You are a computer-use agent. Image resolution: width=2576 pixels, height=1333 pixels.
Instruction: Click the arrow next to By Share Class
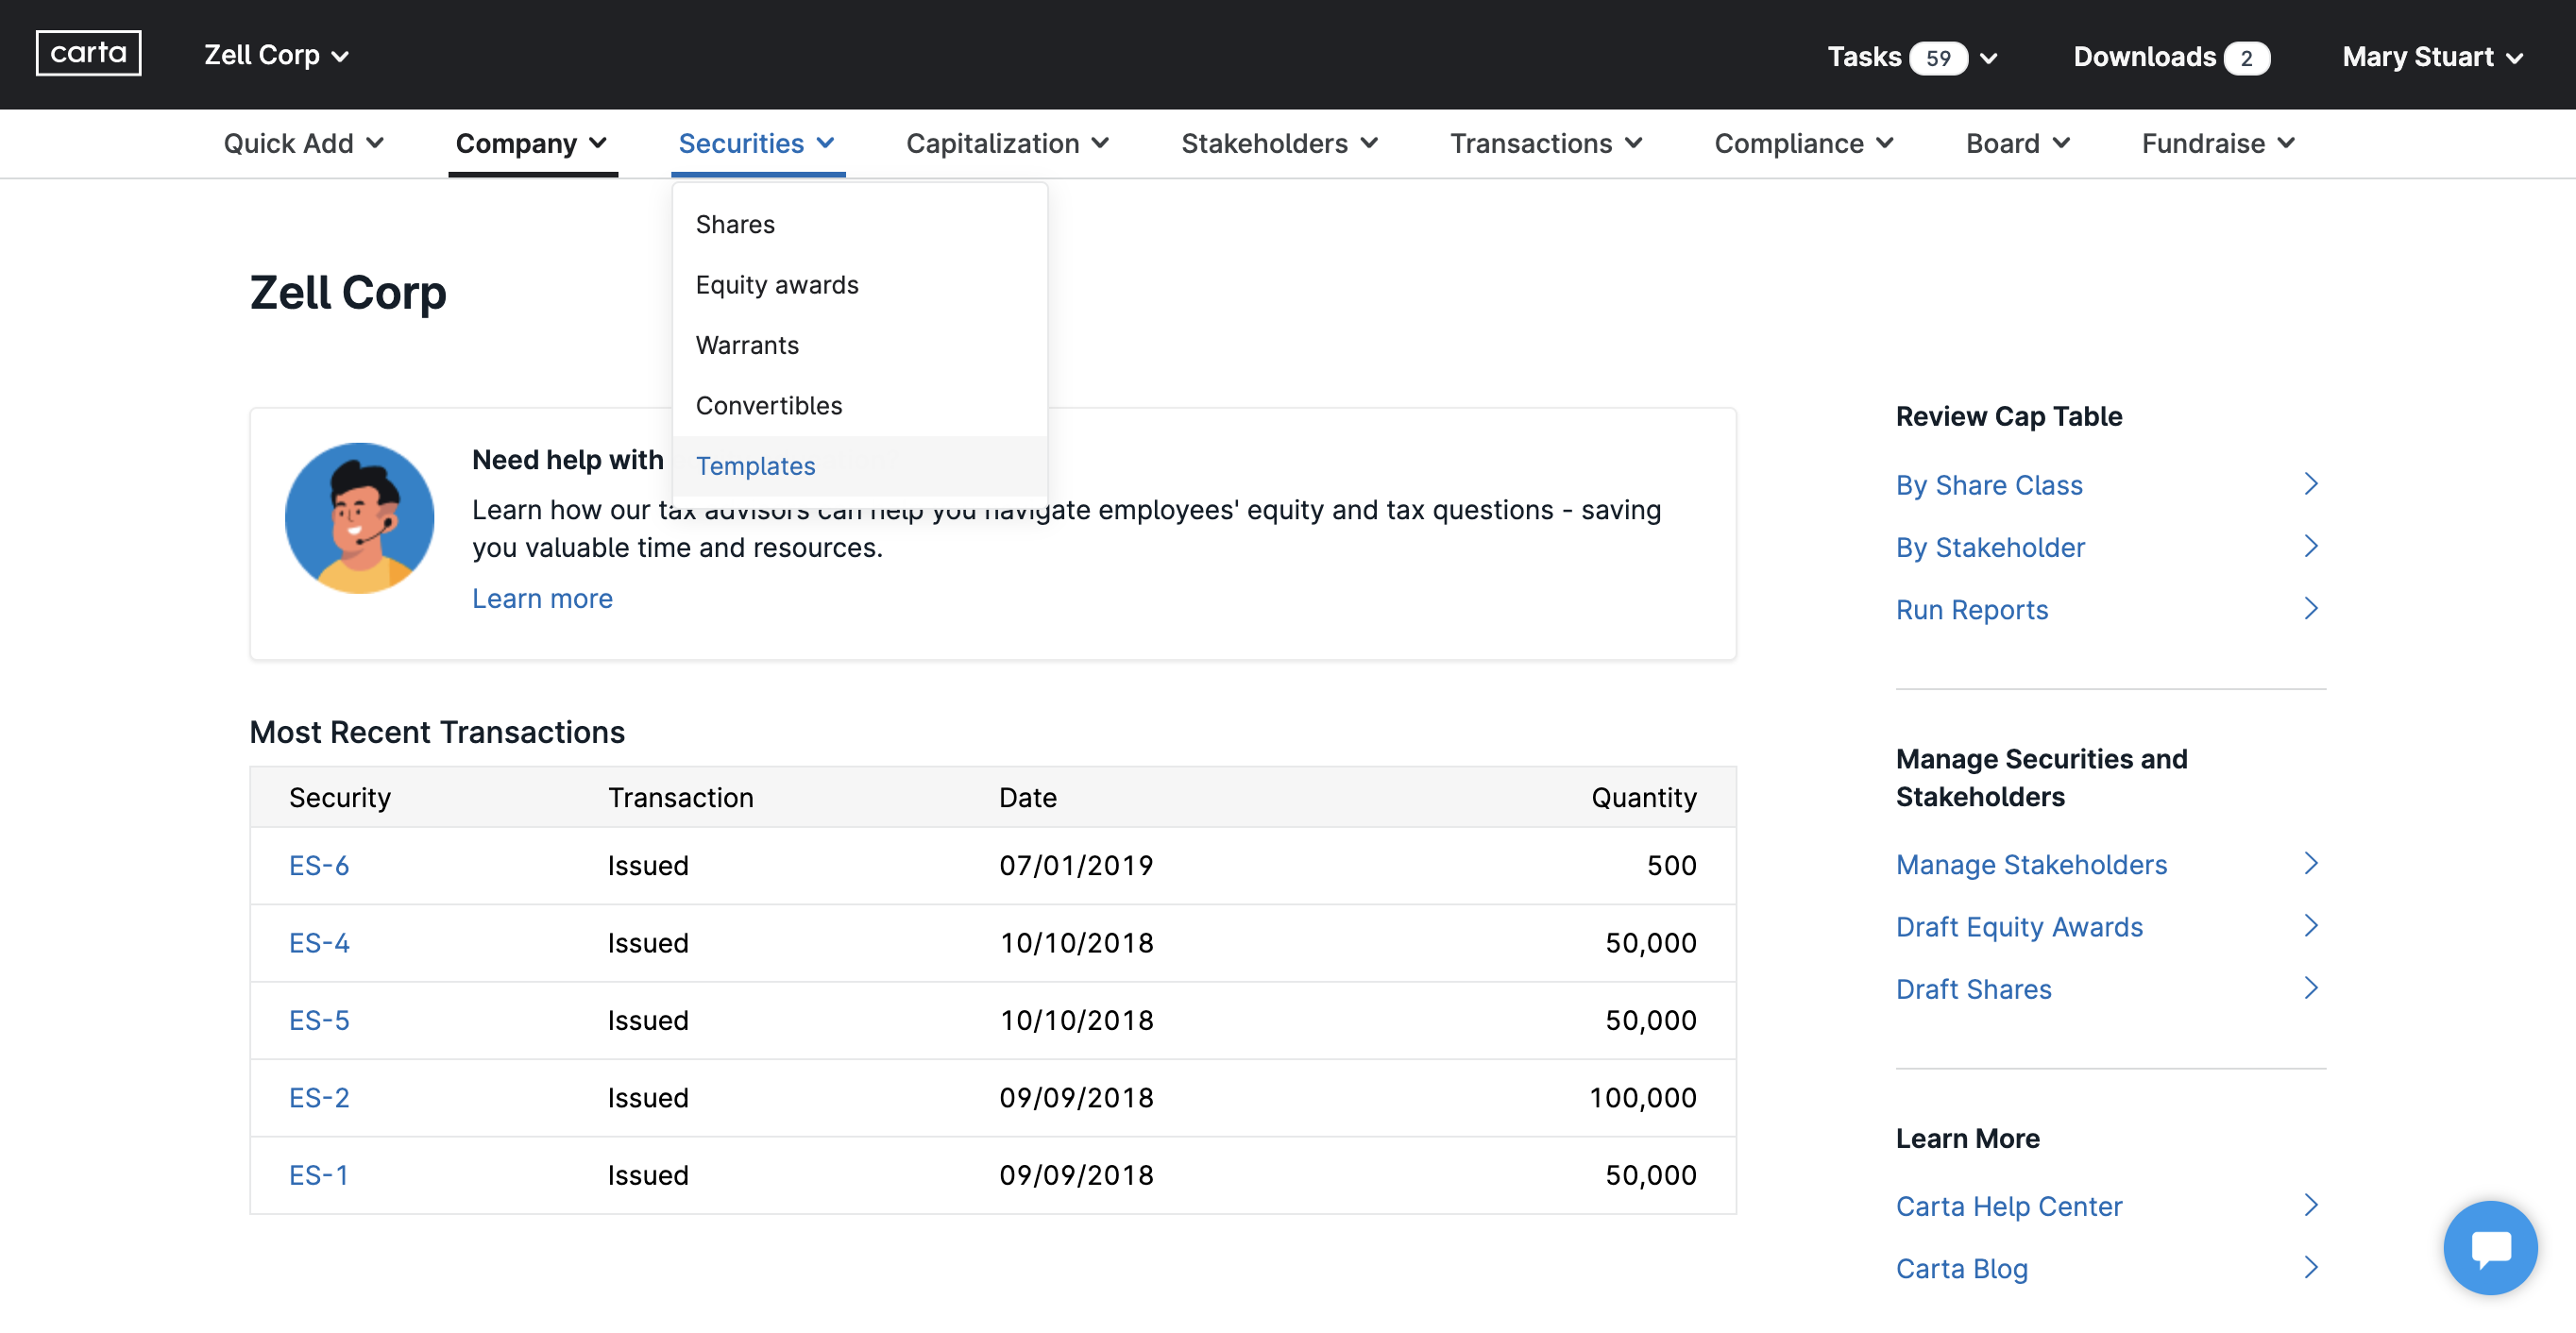pos(2310,484)
